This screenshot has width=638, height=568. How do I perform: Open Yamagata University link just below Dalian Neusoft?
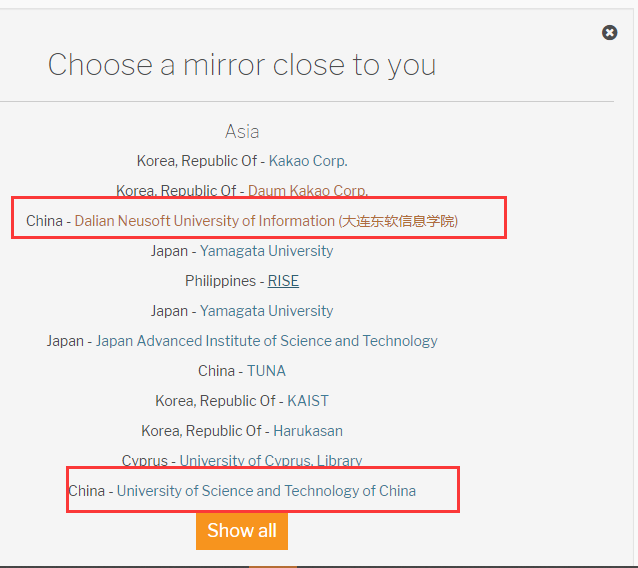click(266, 251)
